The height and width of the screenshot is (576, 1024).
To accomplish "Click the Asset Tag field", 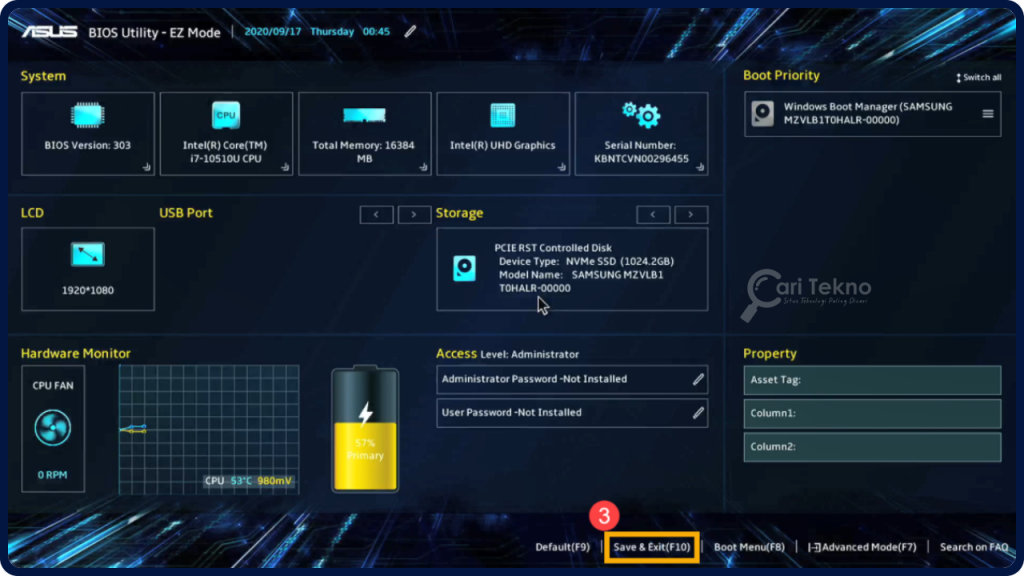I will point(872,380).
